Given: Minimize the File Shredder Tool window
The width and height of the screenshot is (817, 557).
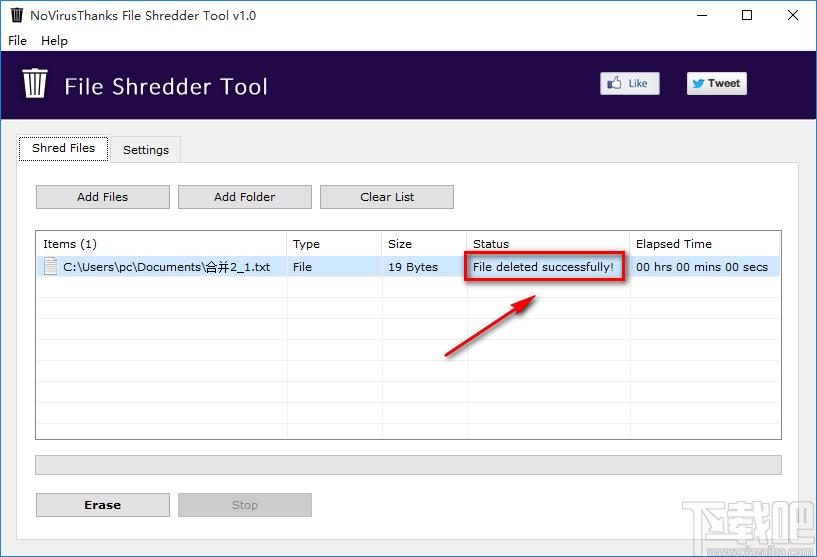Looking at the screenshot, I should coord(702,15).
